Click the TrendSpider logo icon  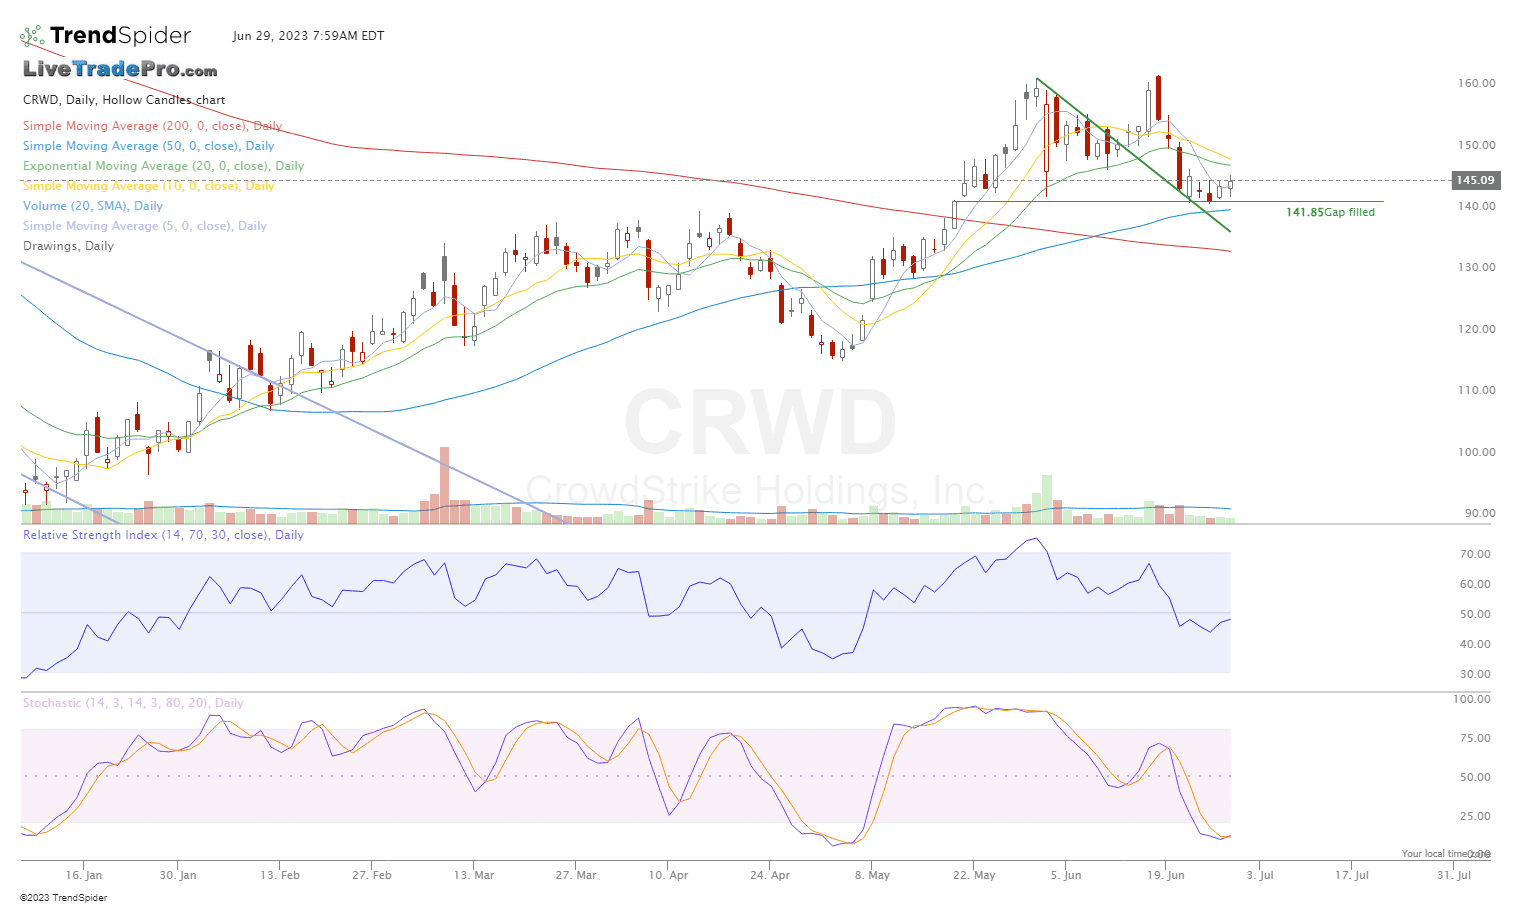click(x=32, y=37)
